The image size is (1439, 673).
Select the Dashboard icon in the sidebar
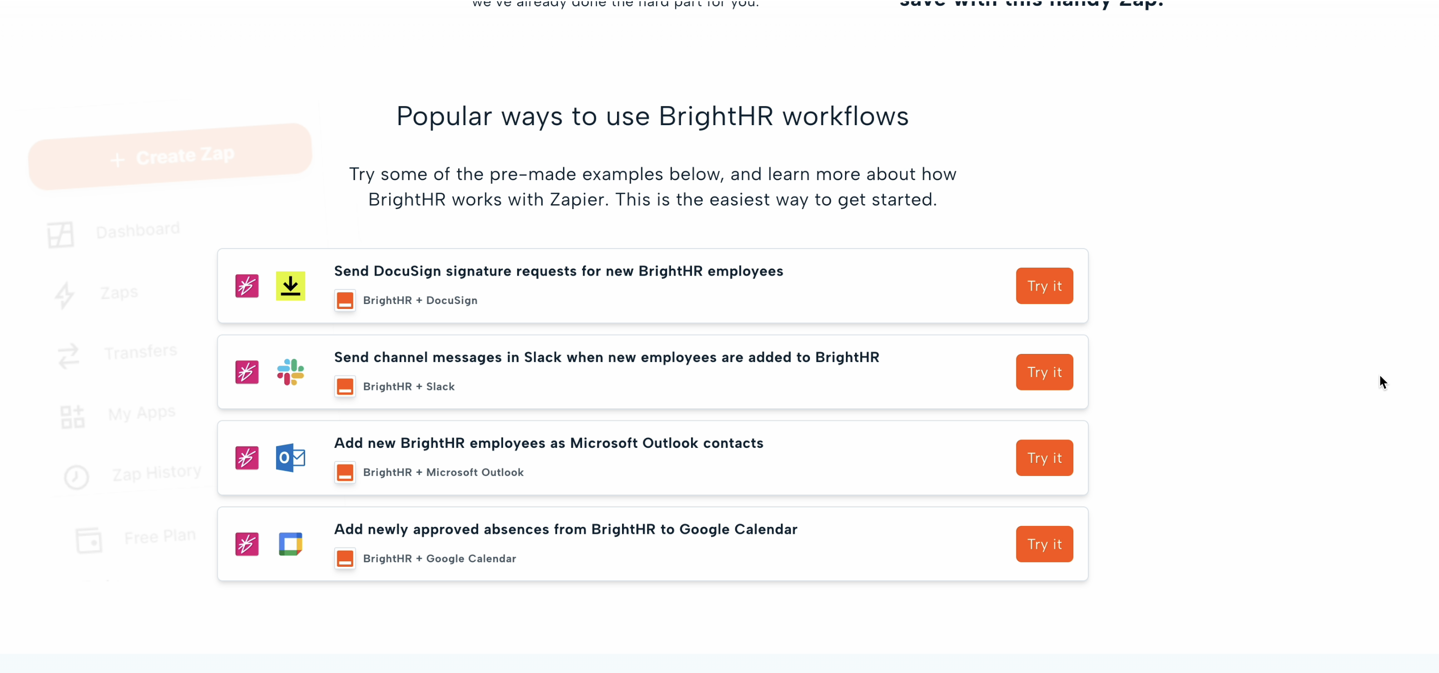60,234
